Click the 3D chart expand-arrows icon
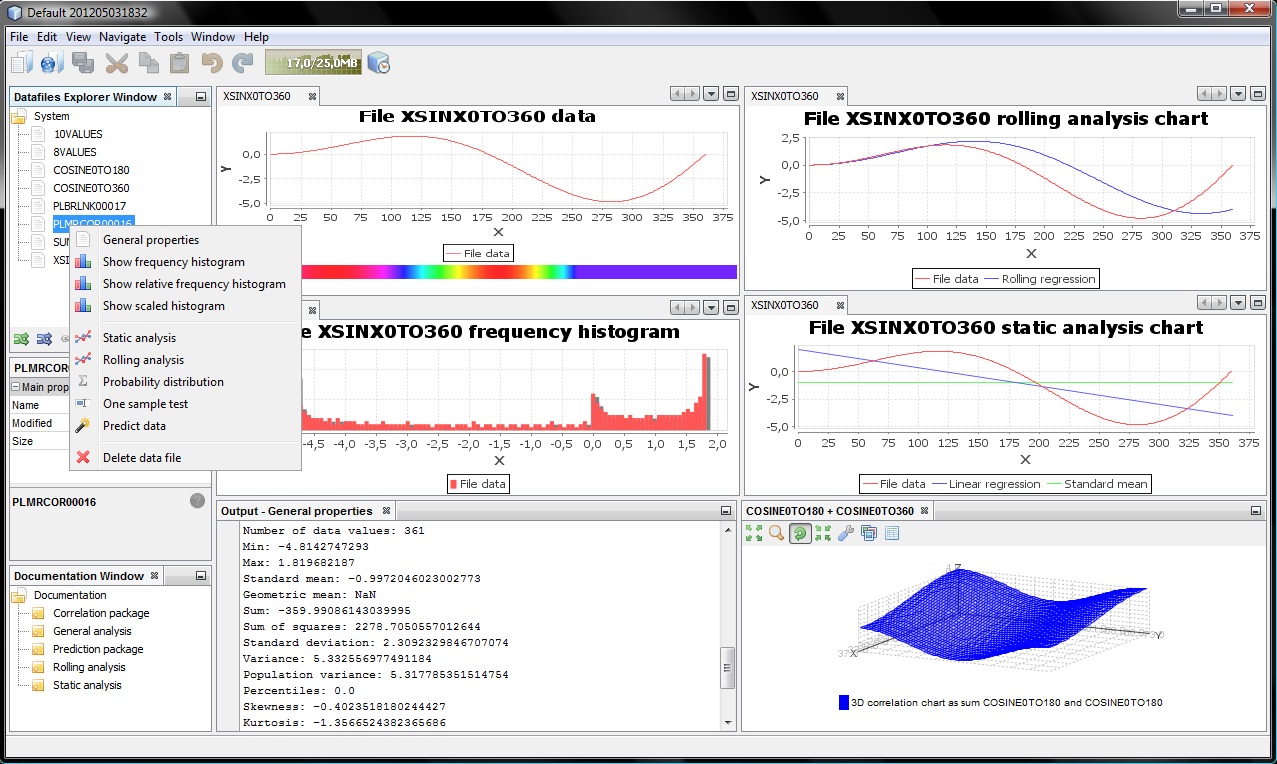The height and width of the screenshot is (764, 1277). click(754, 533)
